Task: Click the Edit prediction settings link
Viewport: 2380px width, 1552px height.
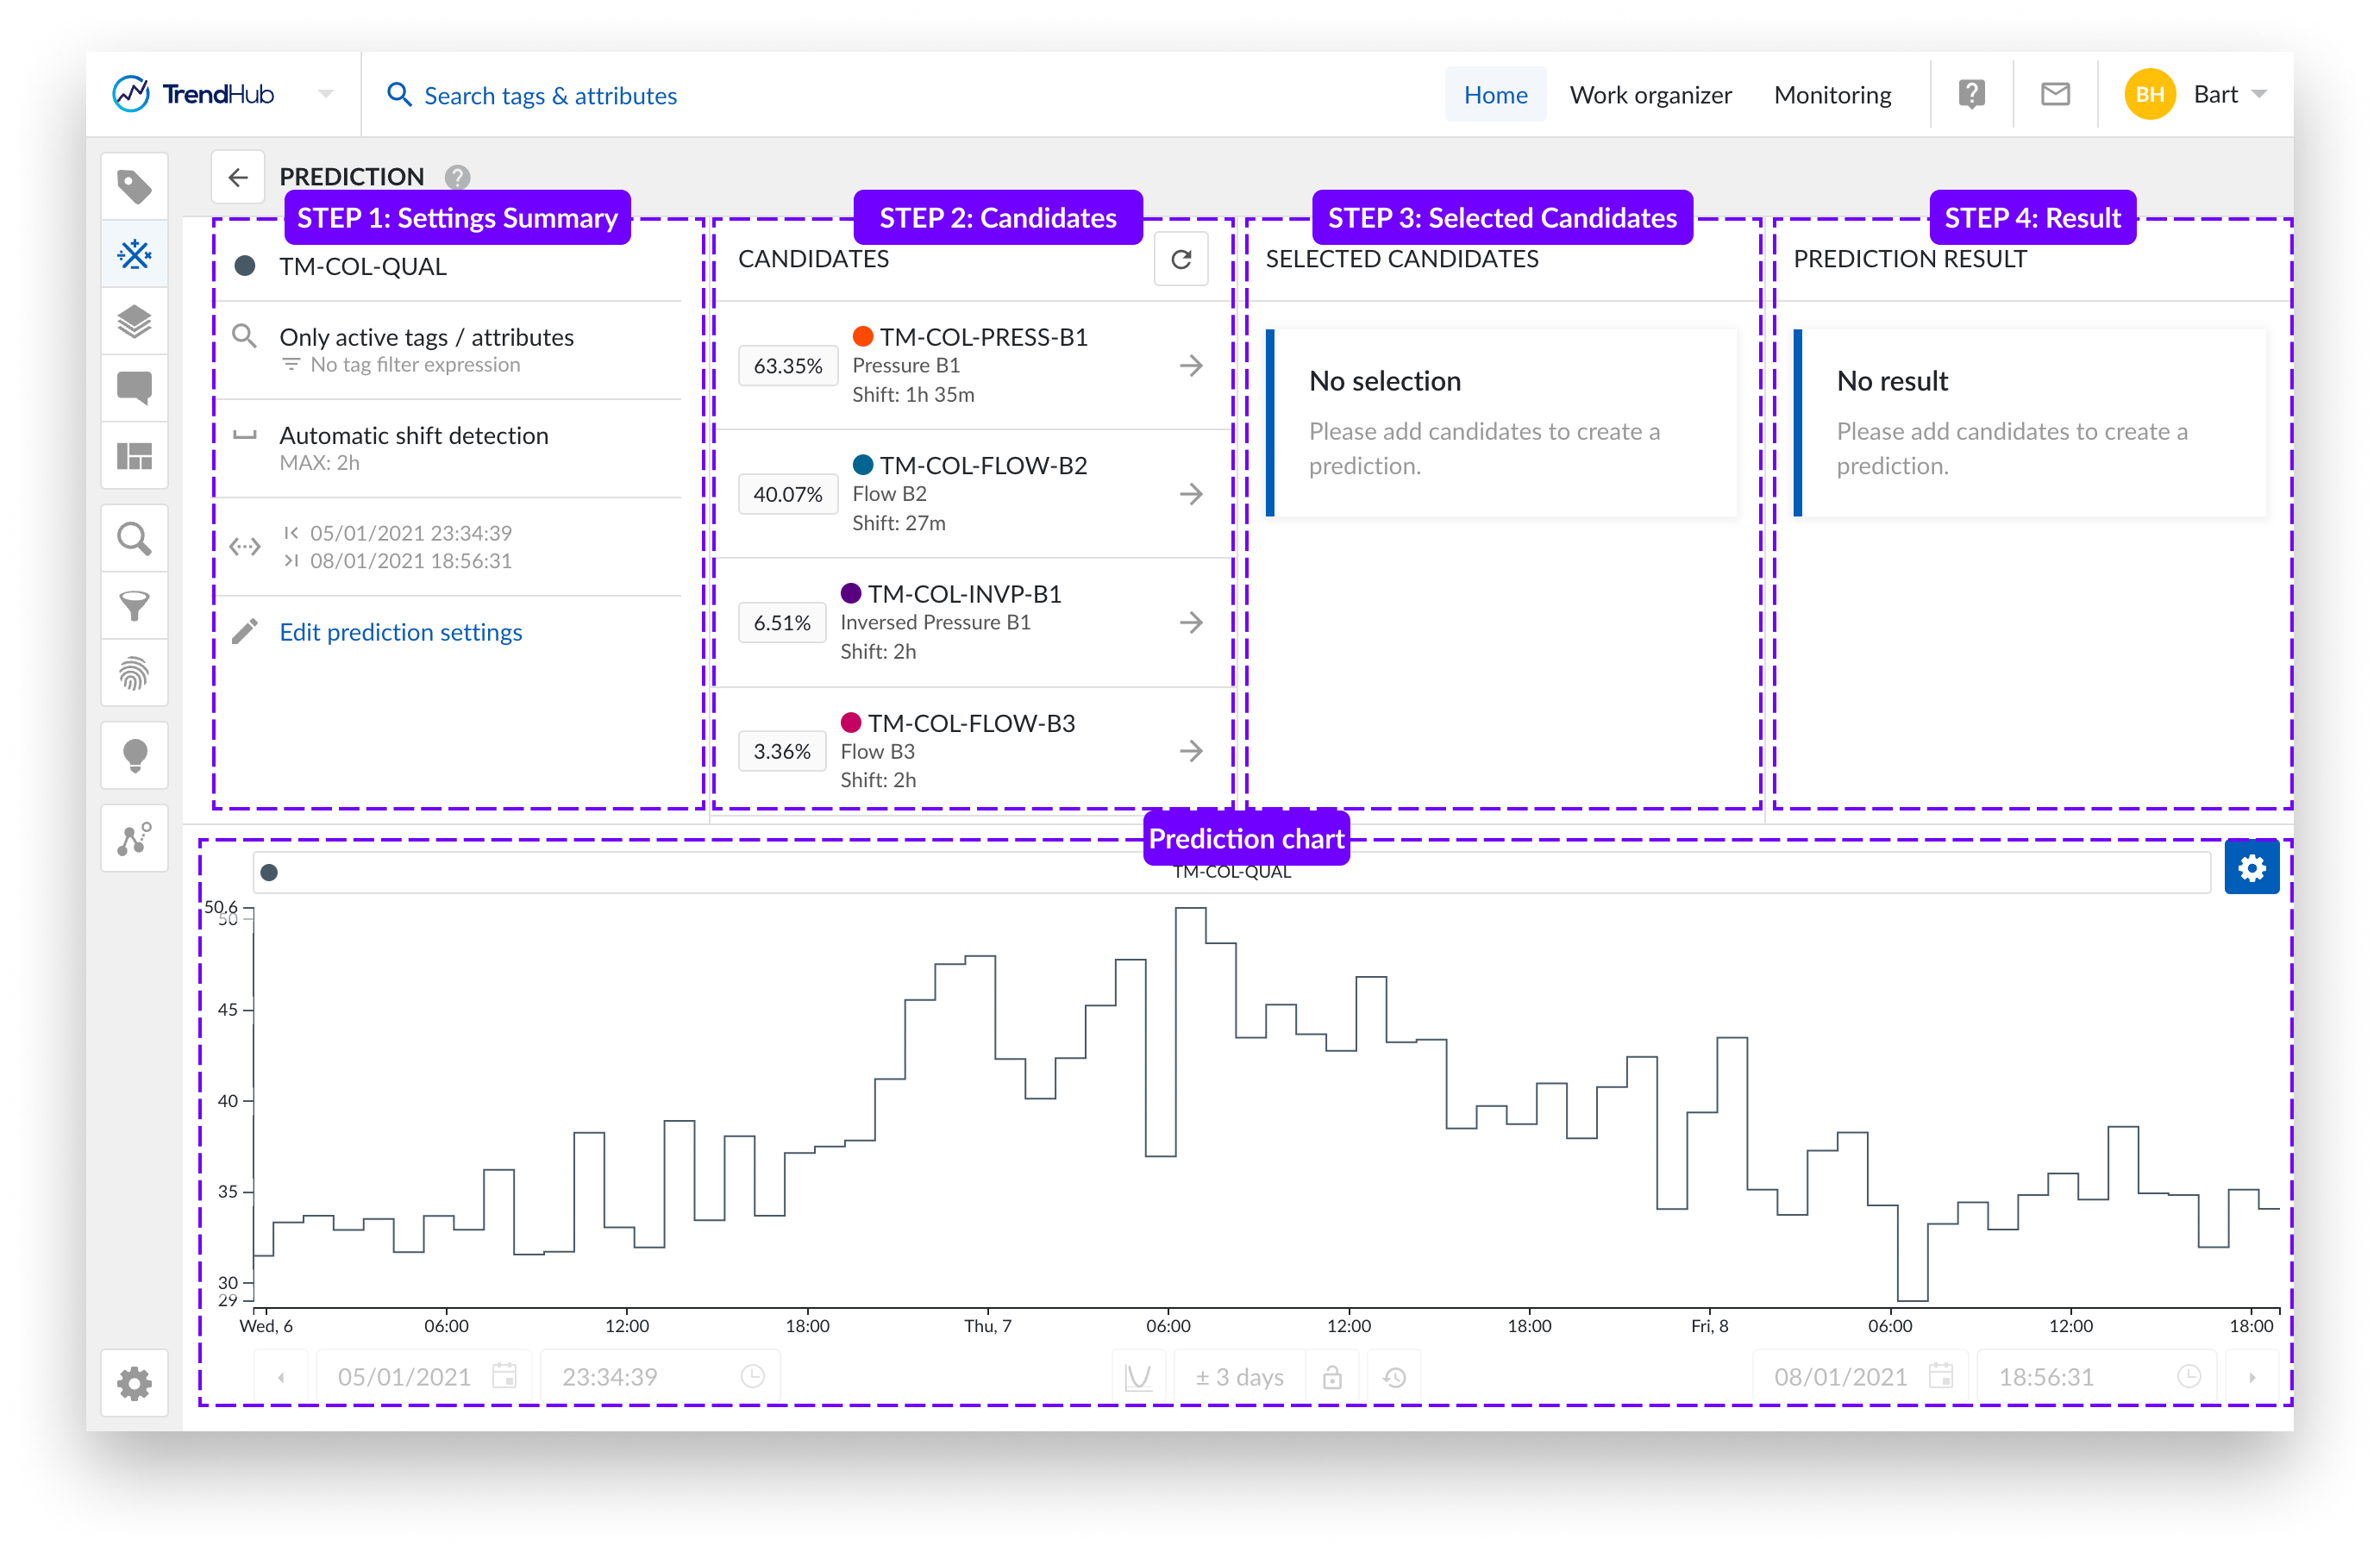Action: 400,632
